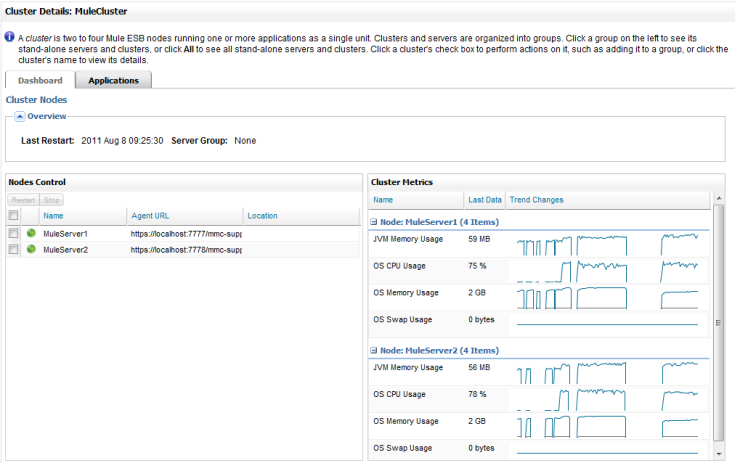Select the 56 MB value for MuleServer2
The height and width of the screenshot is (463, 735).
[479, 367]
